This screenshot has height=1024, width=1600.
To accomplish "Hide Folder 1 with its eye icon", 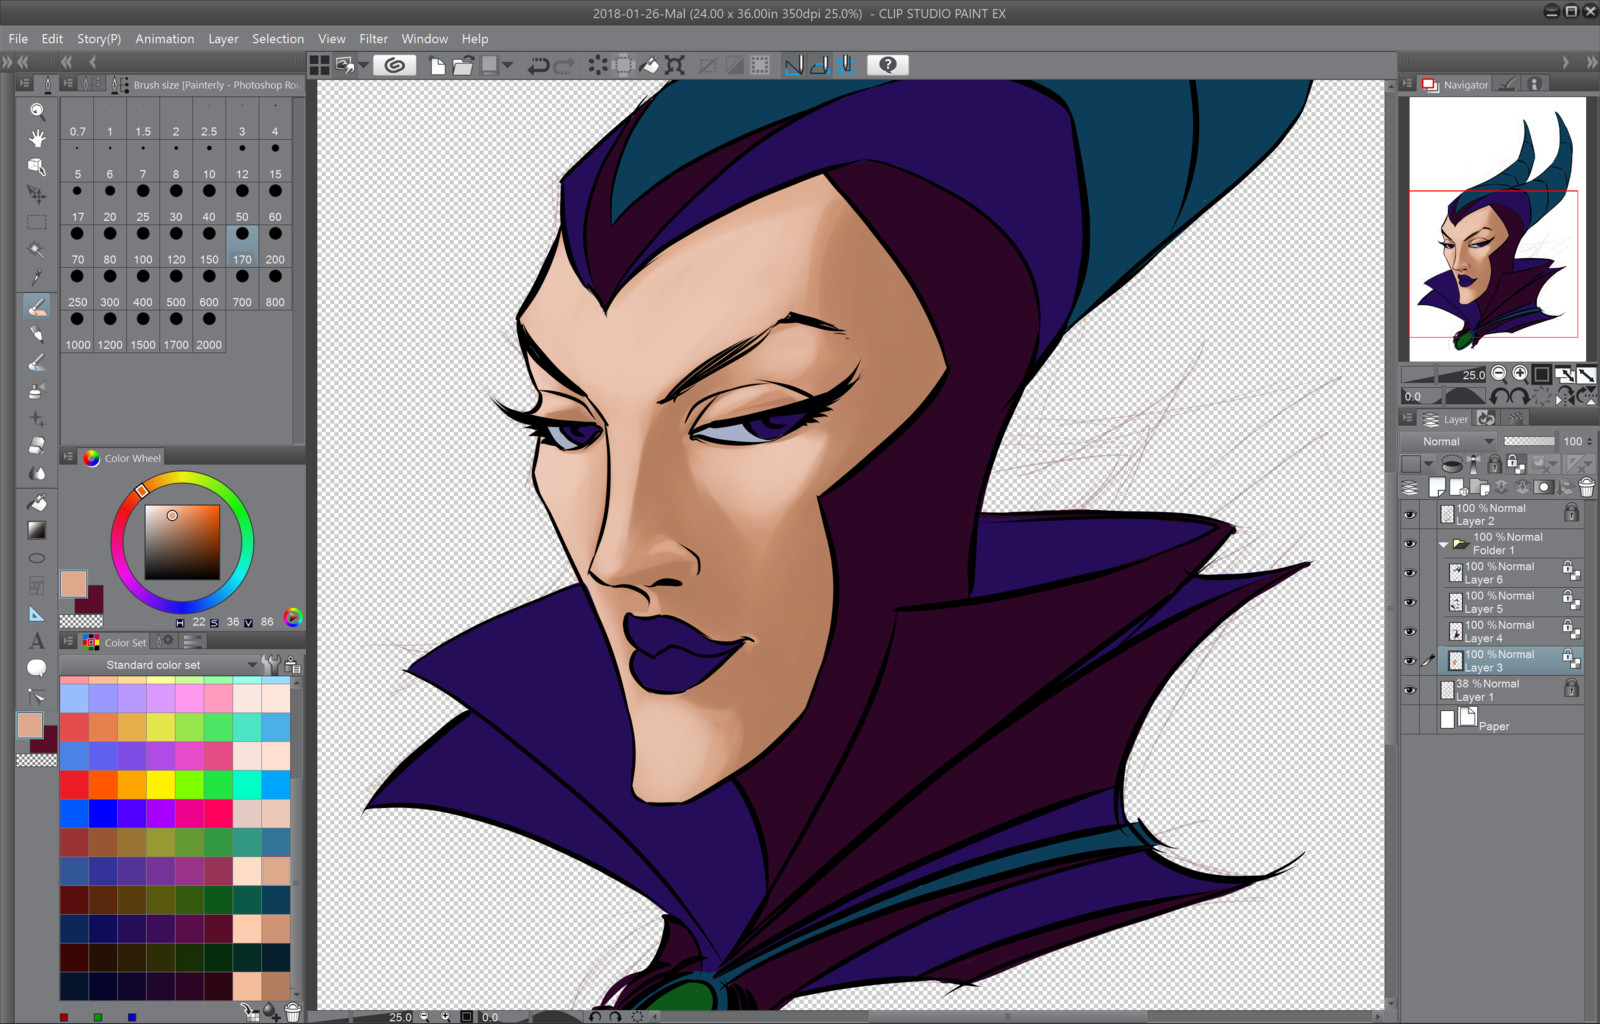I will (x=1410, y=544).
